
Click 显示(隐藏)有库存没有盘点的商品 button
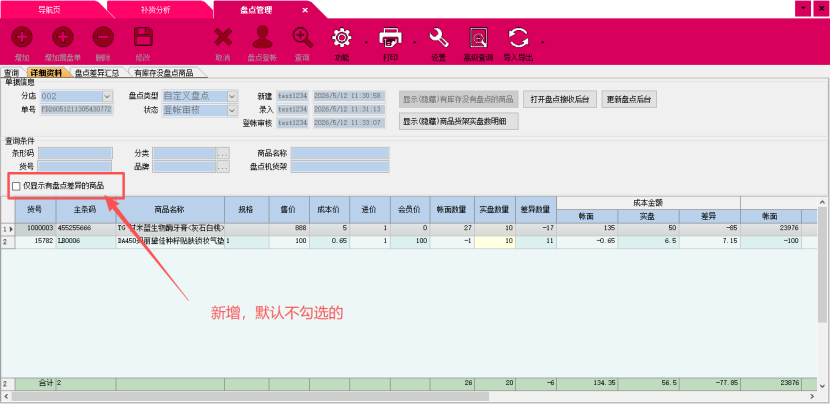tap(458, 99)
